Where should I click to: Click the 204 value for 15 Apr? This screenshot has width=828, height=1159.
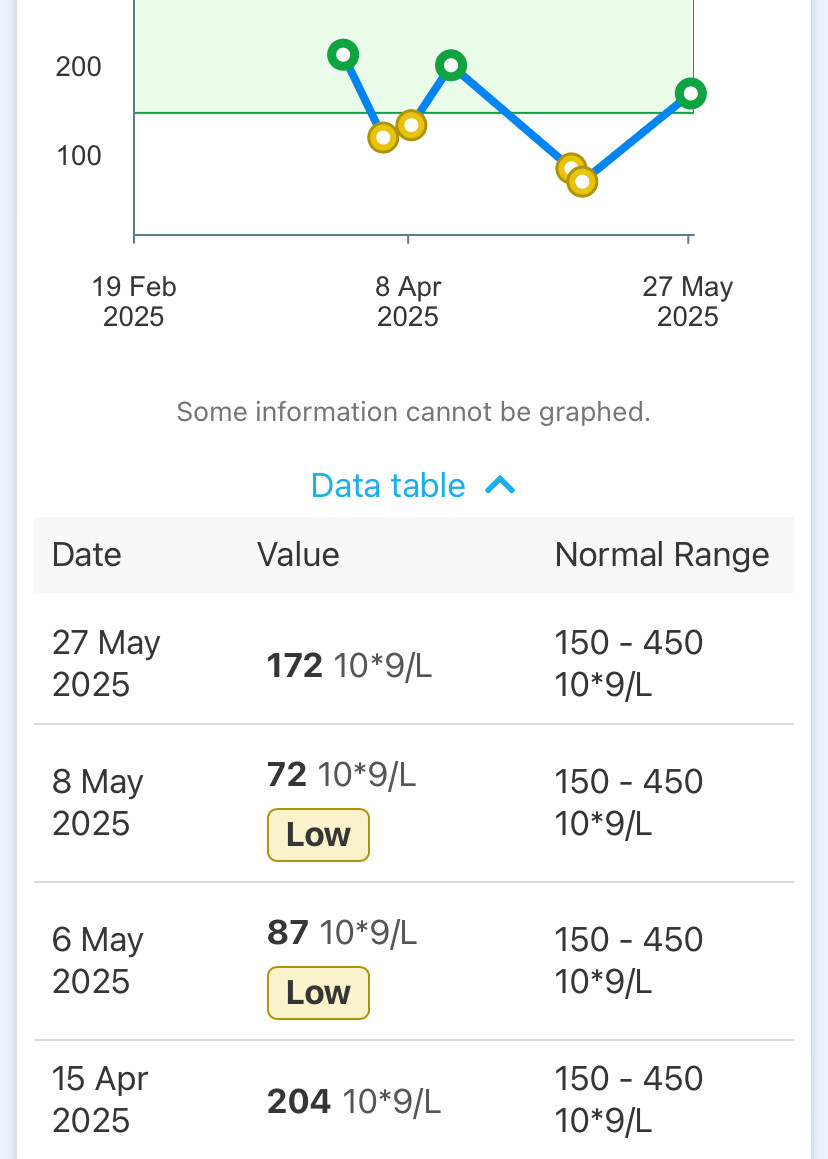299,1102
